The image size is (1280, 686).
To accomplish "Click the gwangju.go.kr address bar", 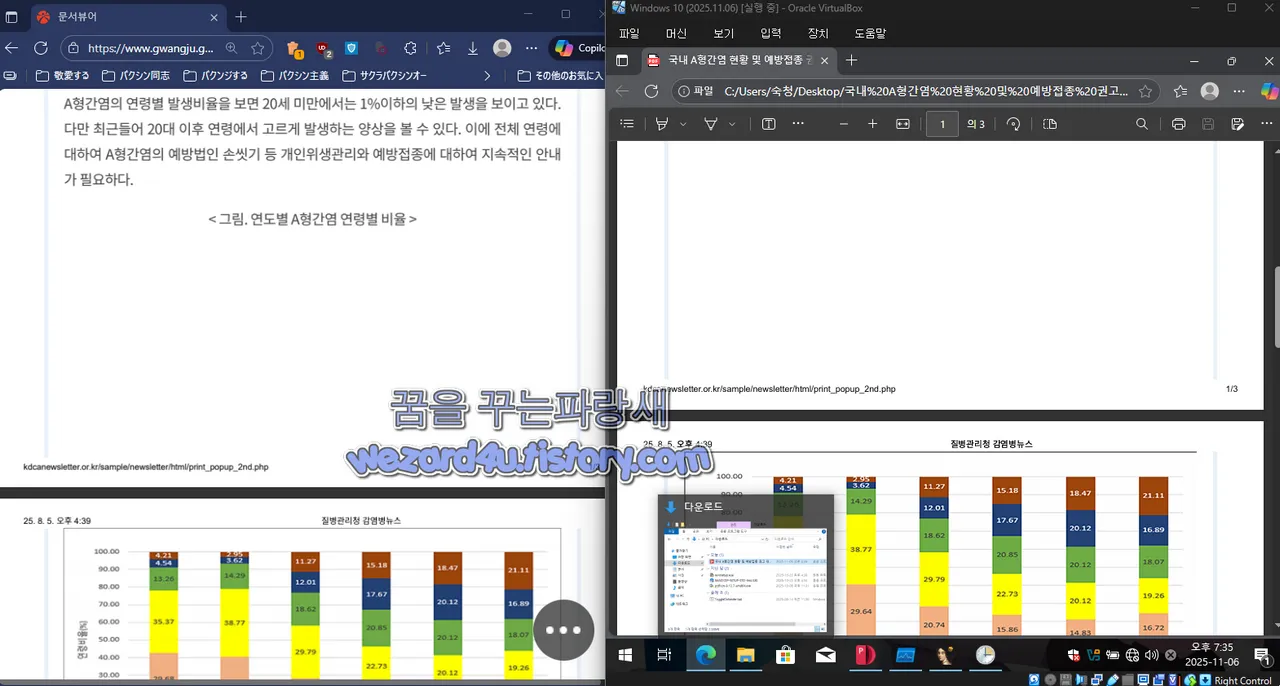I will (x=150, y=48).
